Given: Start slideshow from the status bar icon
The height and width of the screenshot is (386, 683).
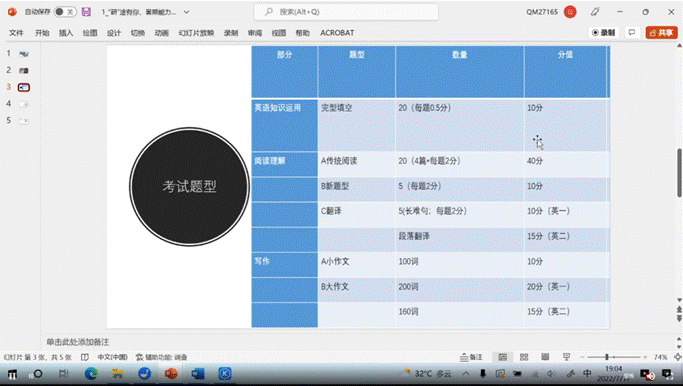Looking at the screenshot, I should (566, 357).
